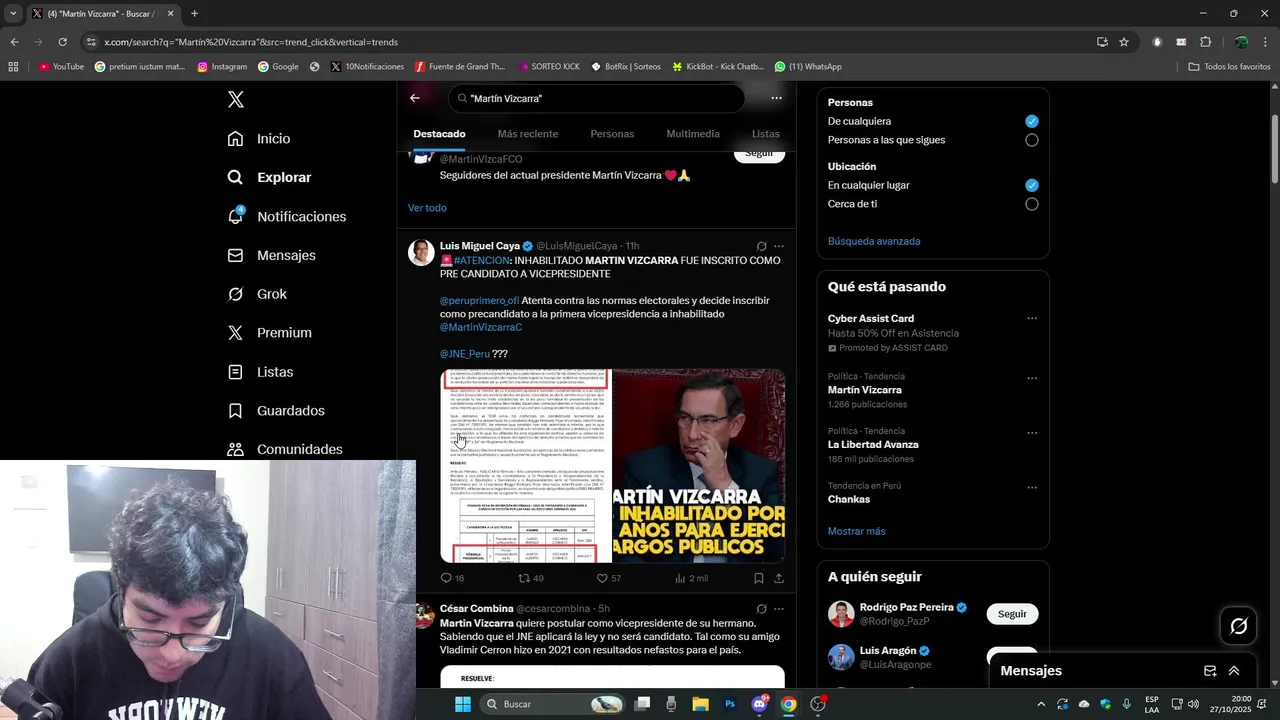Open Mensajes in the sidebar
This screenshot has height=720, width=1280.
coord(271,255)
